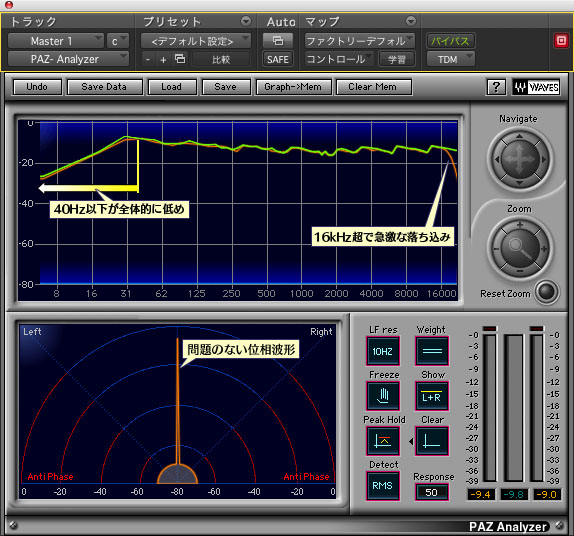Expand the デフォルト設定 preset dropdown
Image resolution: width=574 pixels, height=536 pixels.
click(196, 41)
